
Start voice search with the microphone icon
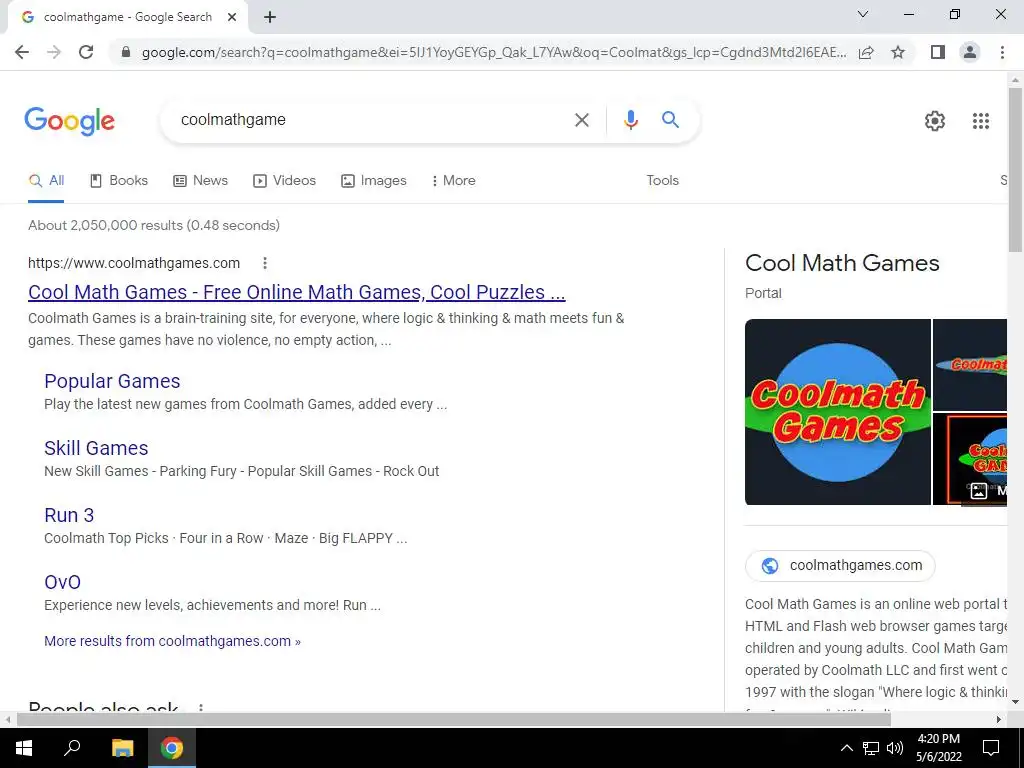(x=630, y=120)
